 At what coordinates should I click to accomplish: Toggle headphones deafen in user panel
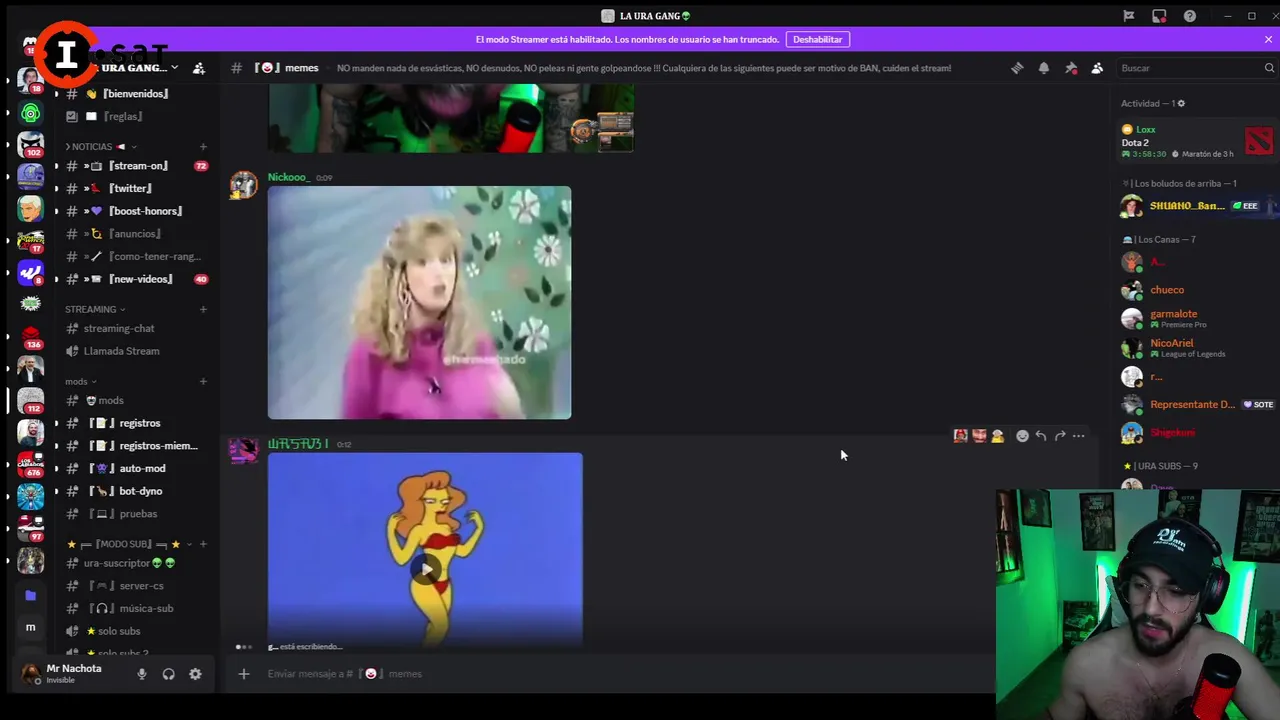click(169, 674)
